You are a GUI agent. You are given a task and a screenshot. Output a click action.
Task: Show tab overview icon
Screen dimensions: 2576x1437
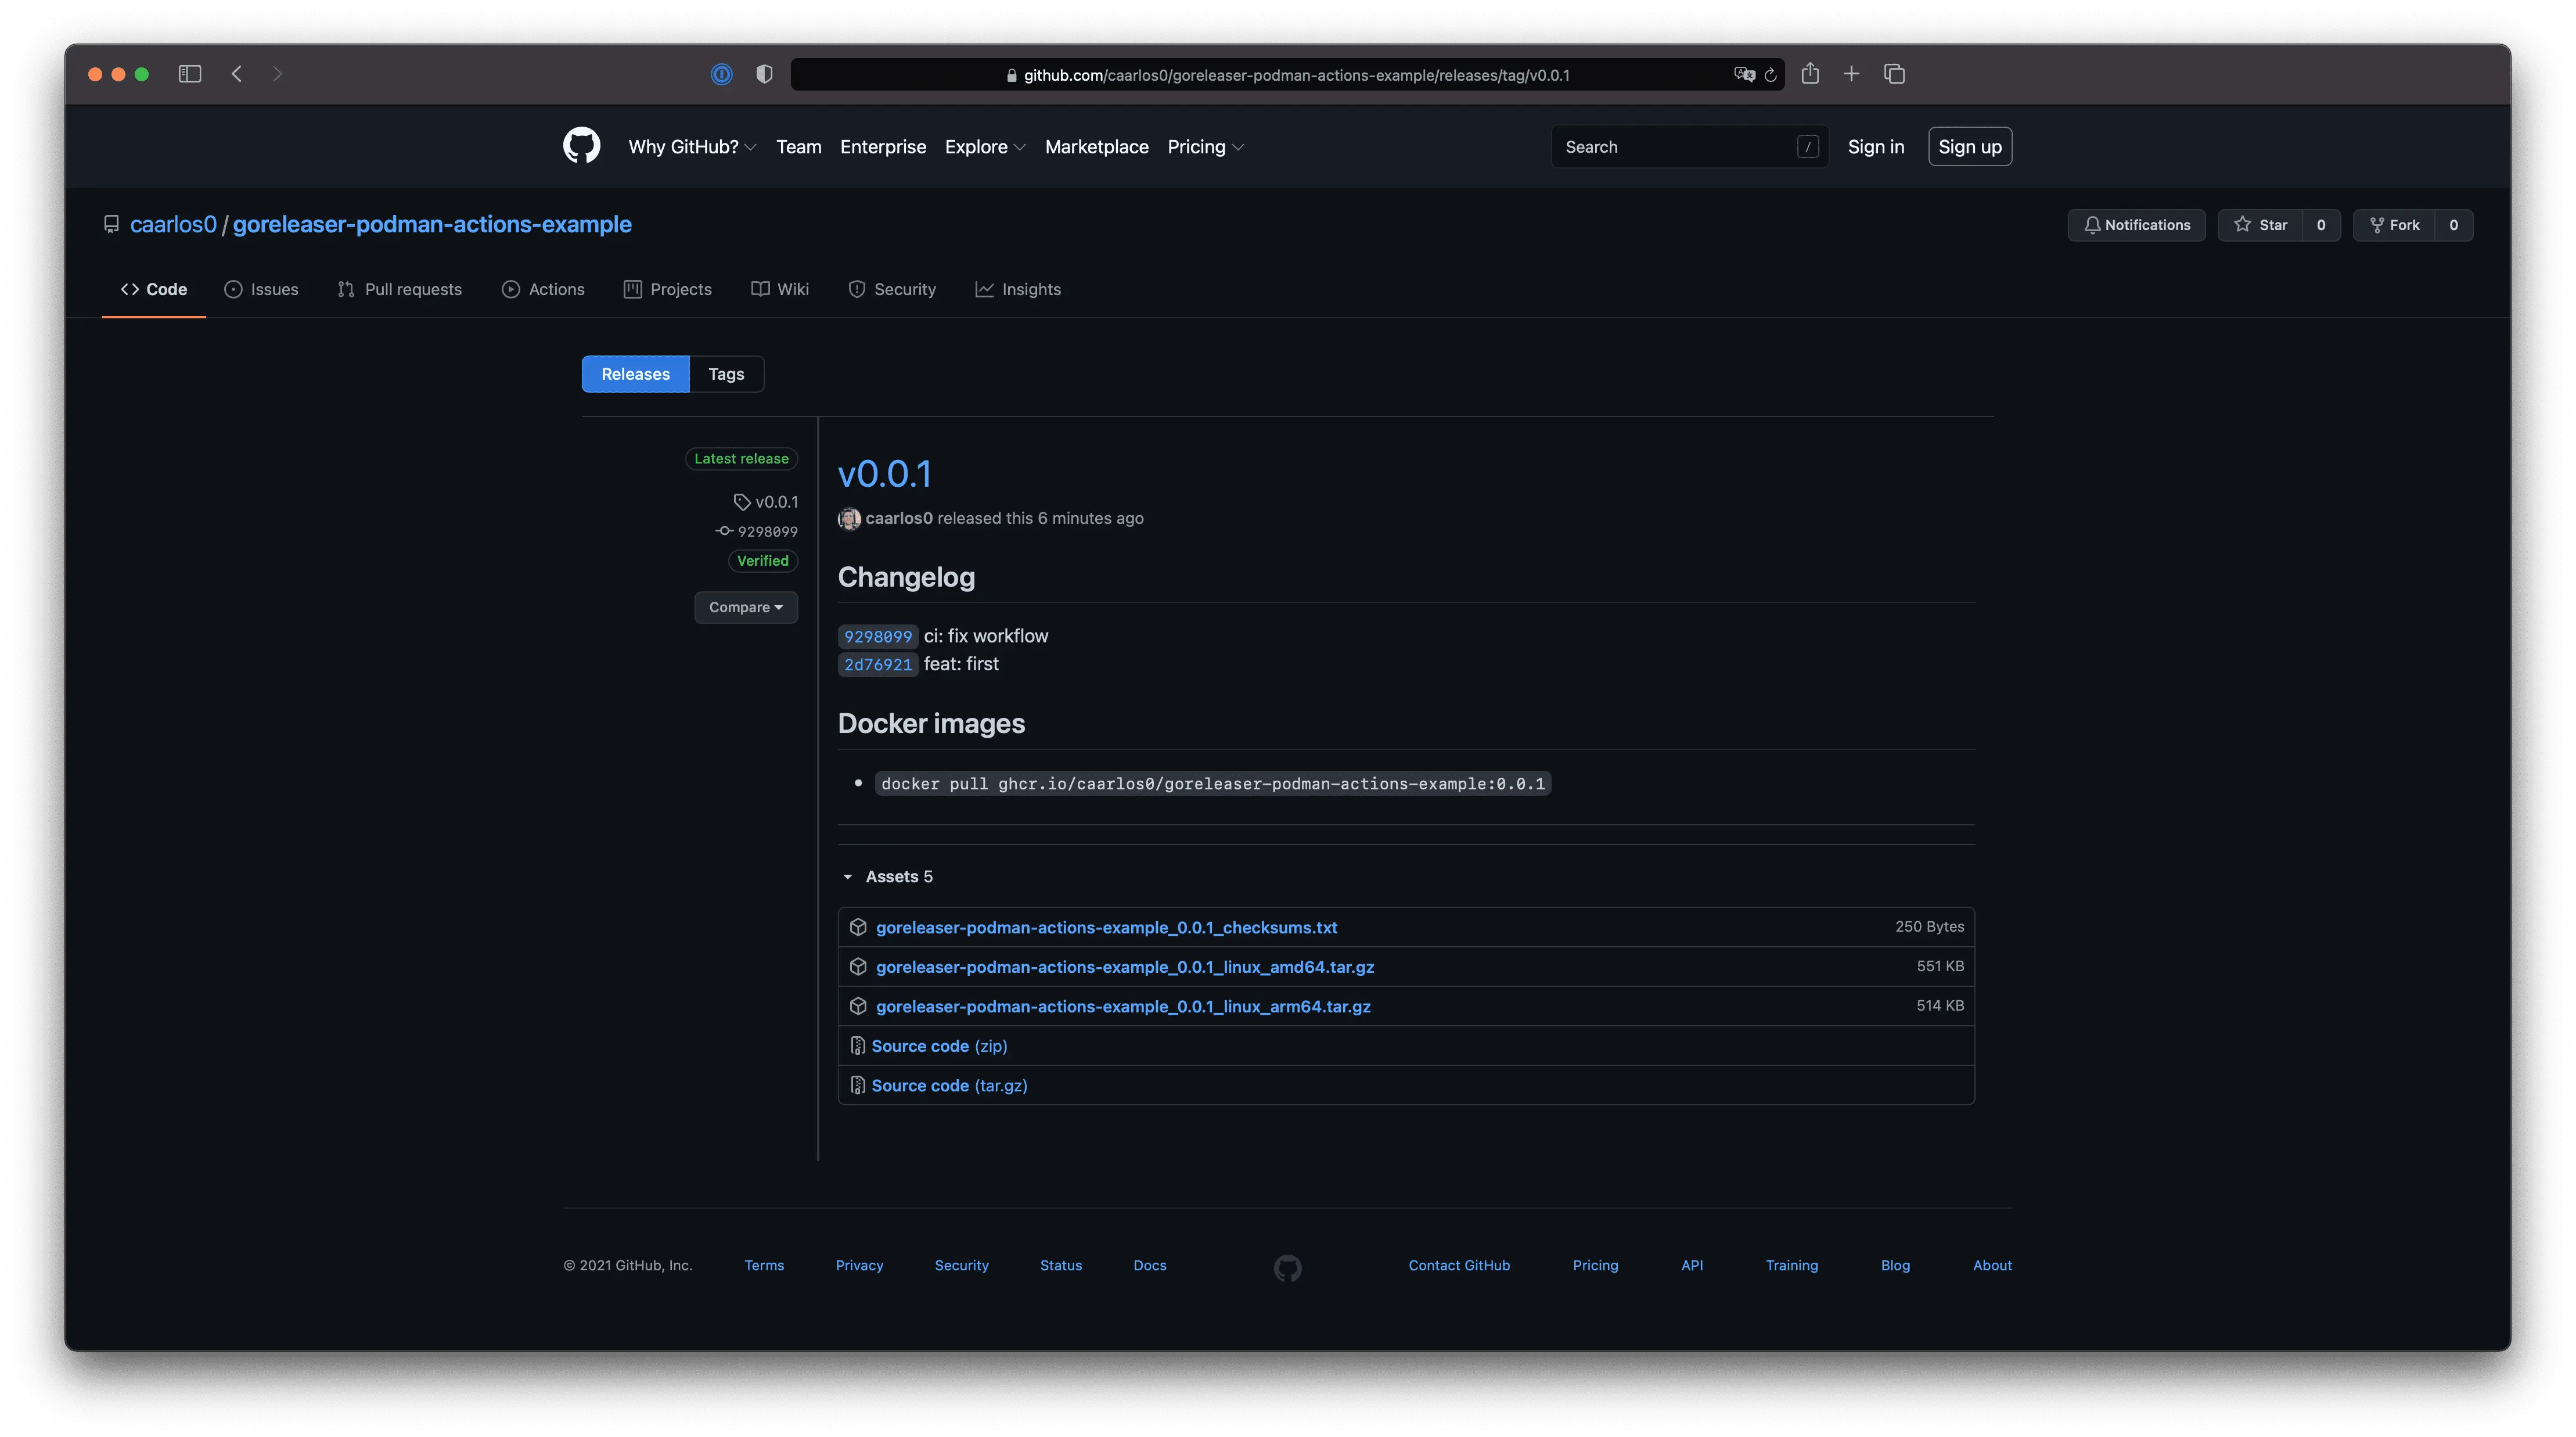1894,74
